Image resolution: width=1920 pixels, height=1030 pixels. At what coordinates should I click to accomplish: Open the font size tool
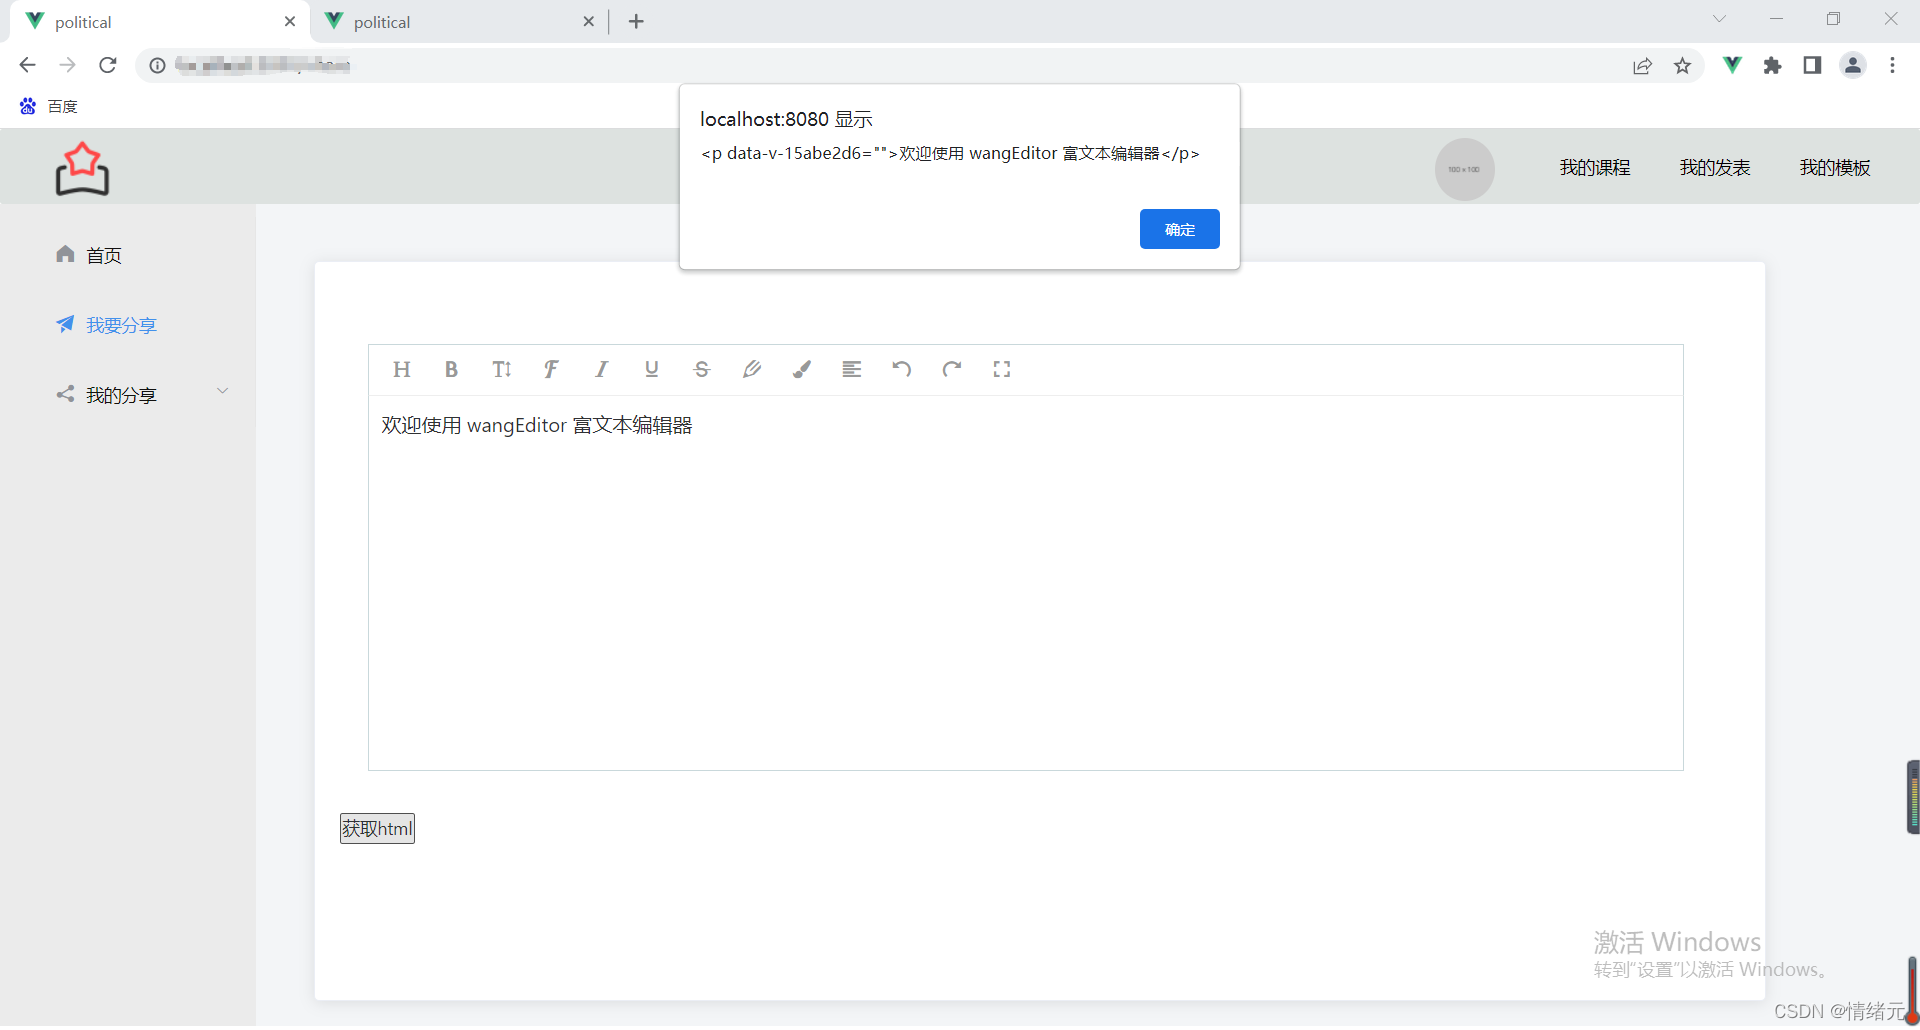(502, 370)
